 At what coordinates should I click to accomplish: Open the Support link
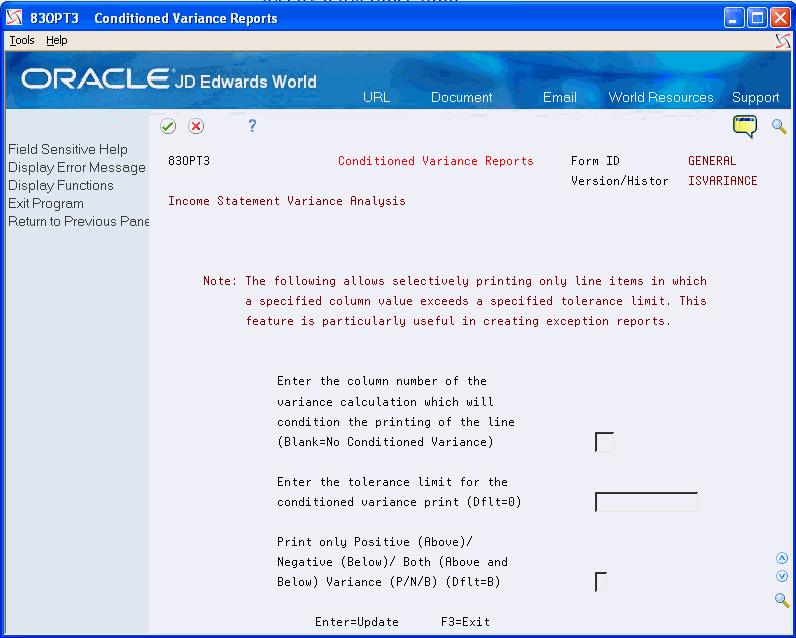click(x=755, y=97)
